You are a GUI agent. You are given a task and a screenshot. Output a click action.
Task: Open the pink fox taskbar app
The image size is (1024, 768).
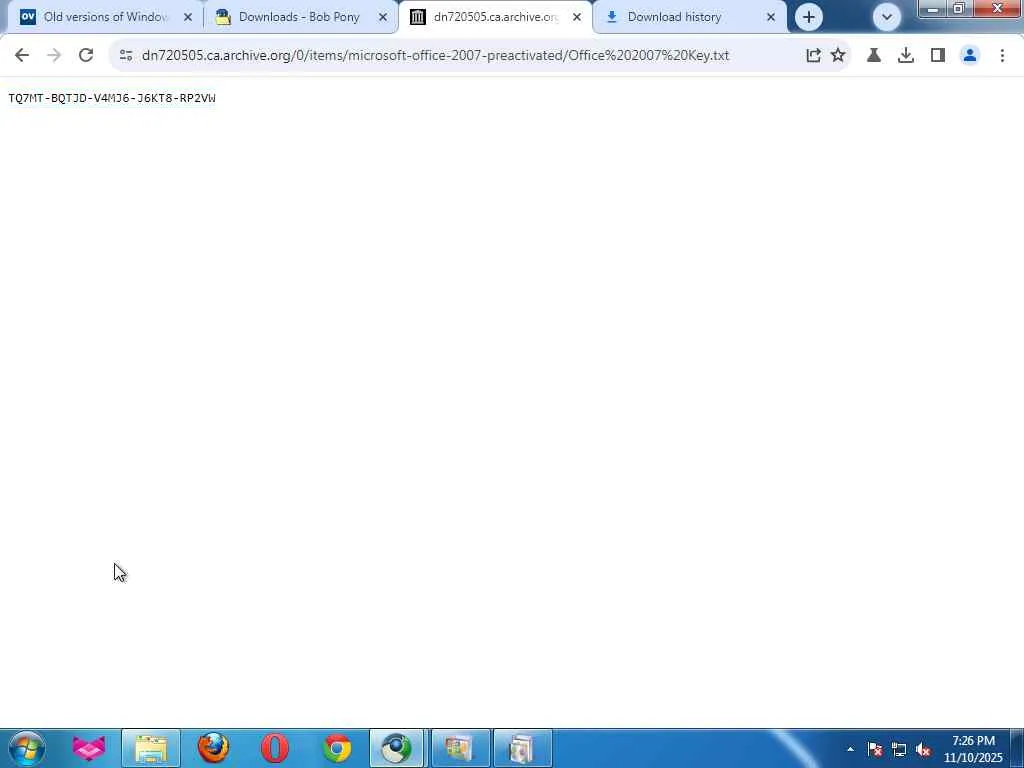pos(89,748)
